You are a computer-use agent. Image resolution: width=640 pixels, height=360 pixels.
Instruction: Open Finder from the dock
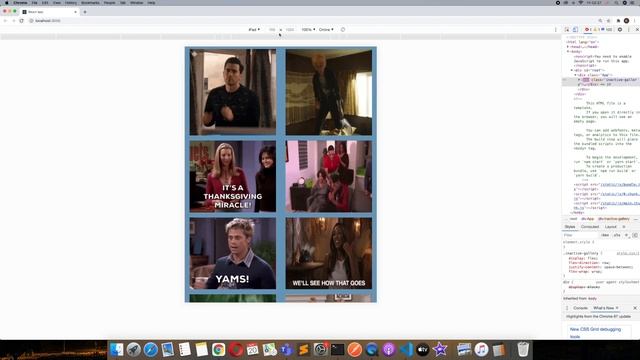pyautogui.click(x=116, y=350)
